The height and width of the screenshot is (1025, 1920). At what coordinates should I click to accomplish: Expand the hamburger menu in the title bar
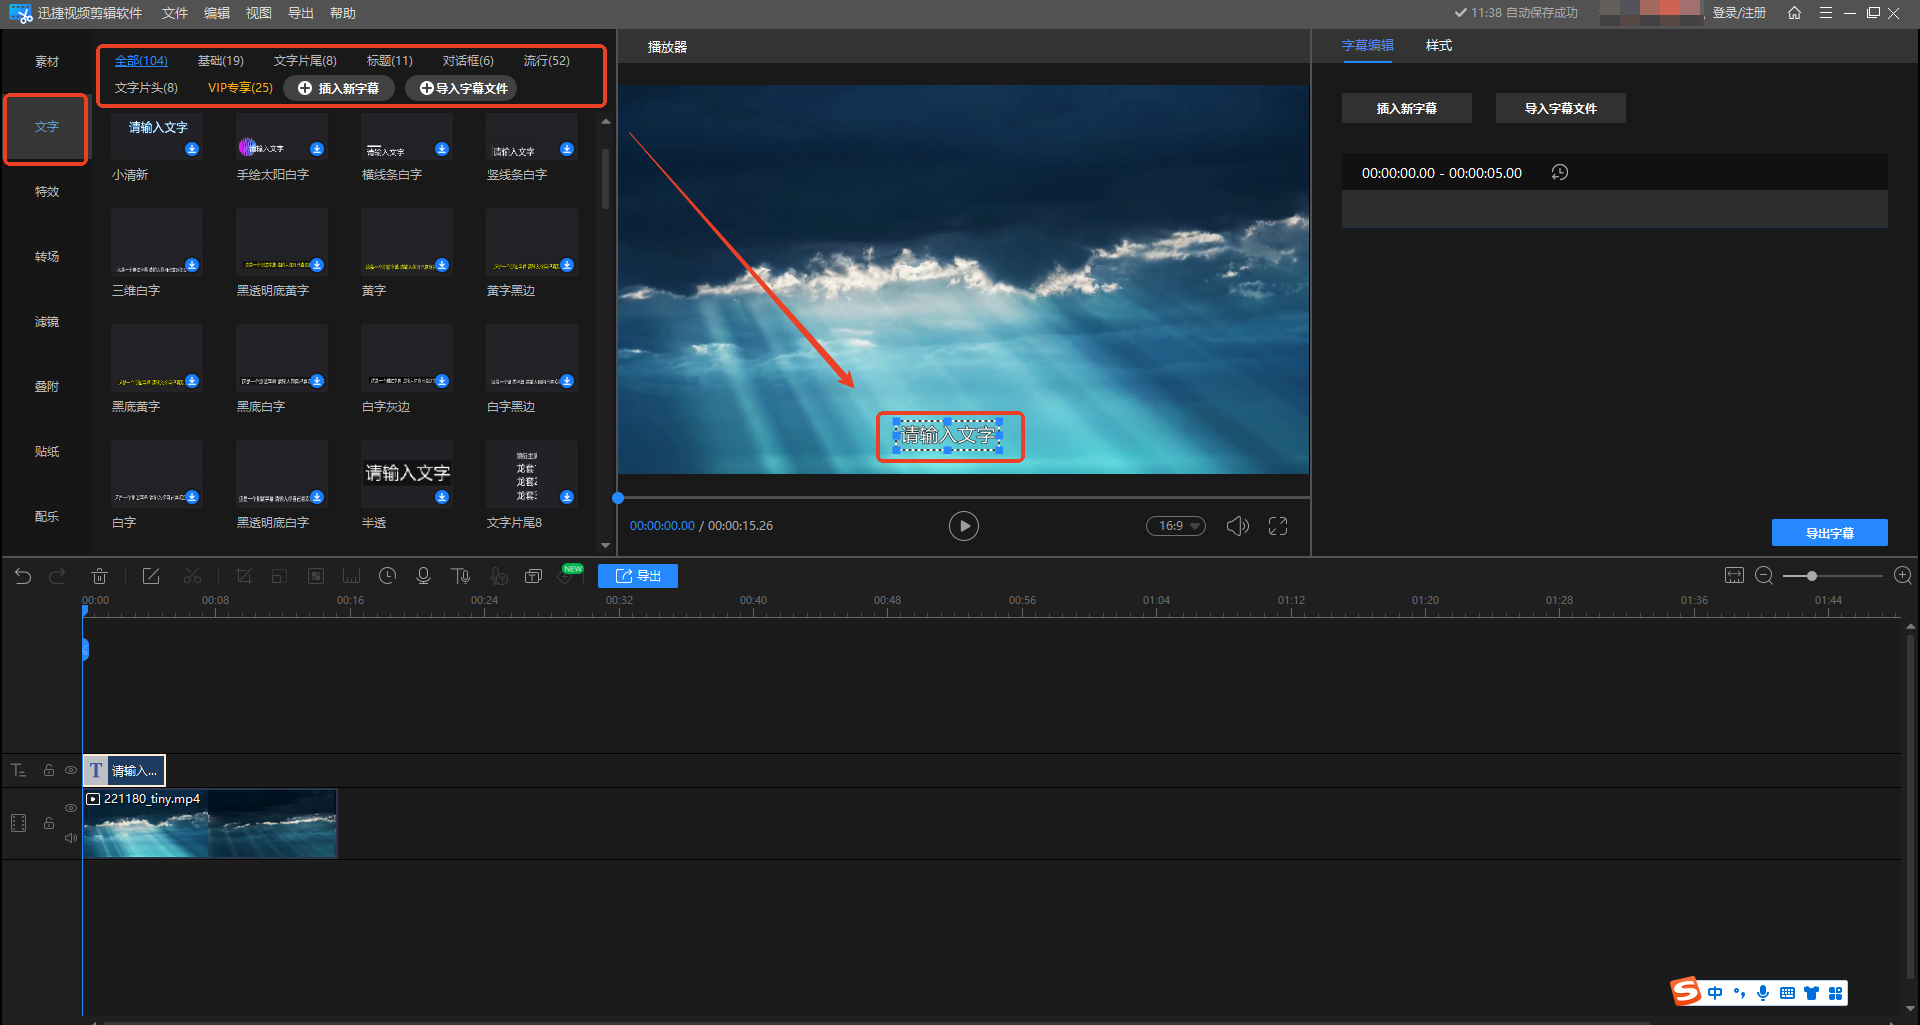1825,13
